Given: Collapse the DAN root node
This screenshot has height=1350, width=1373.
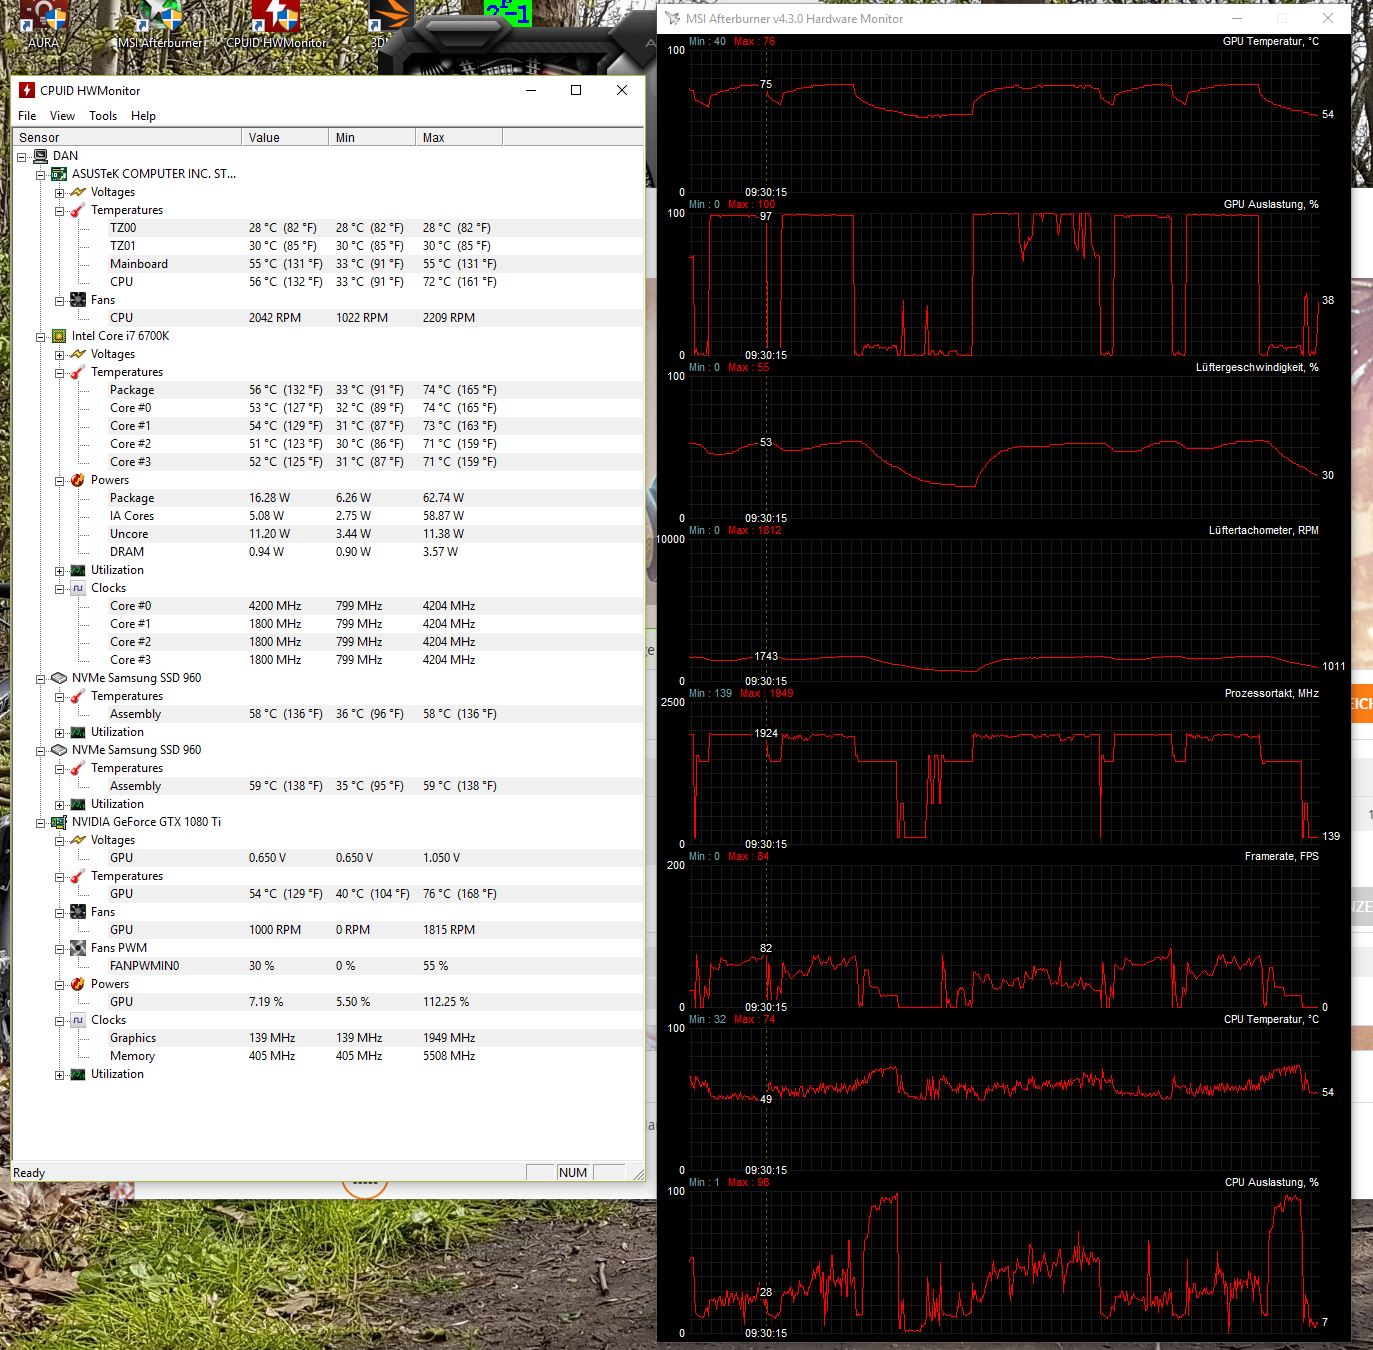Looking at the screenshot, I should click(23, 157).
